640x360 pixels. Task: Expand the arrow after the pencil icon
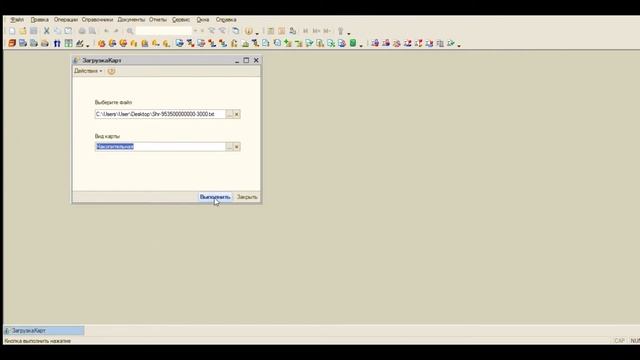(88, 45)
